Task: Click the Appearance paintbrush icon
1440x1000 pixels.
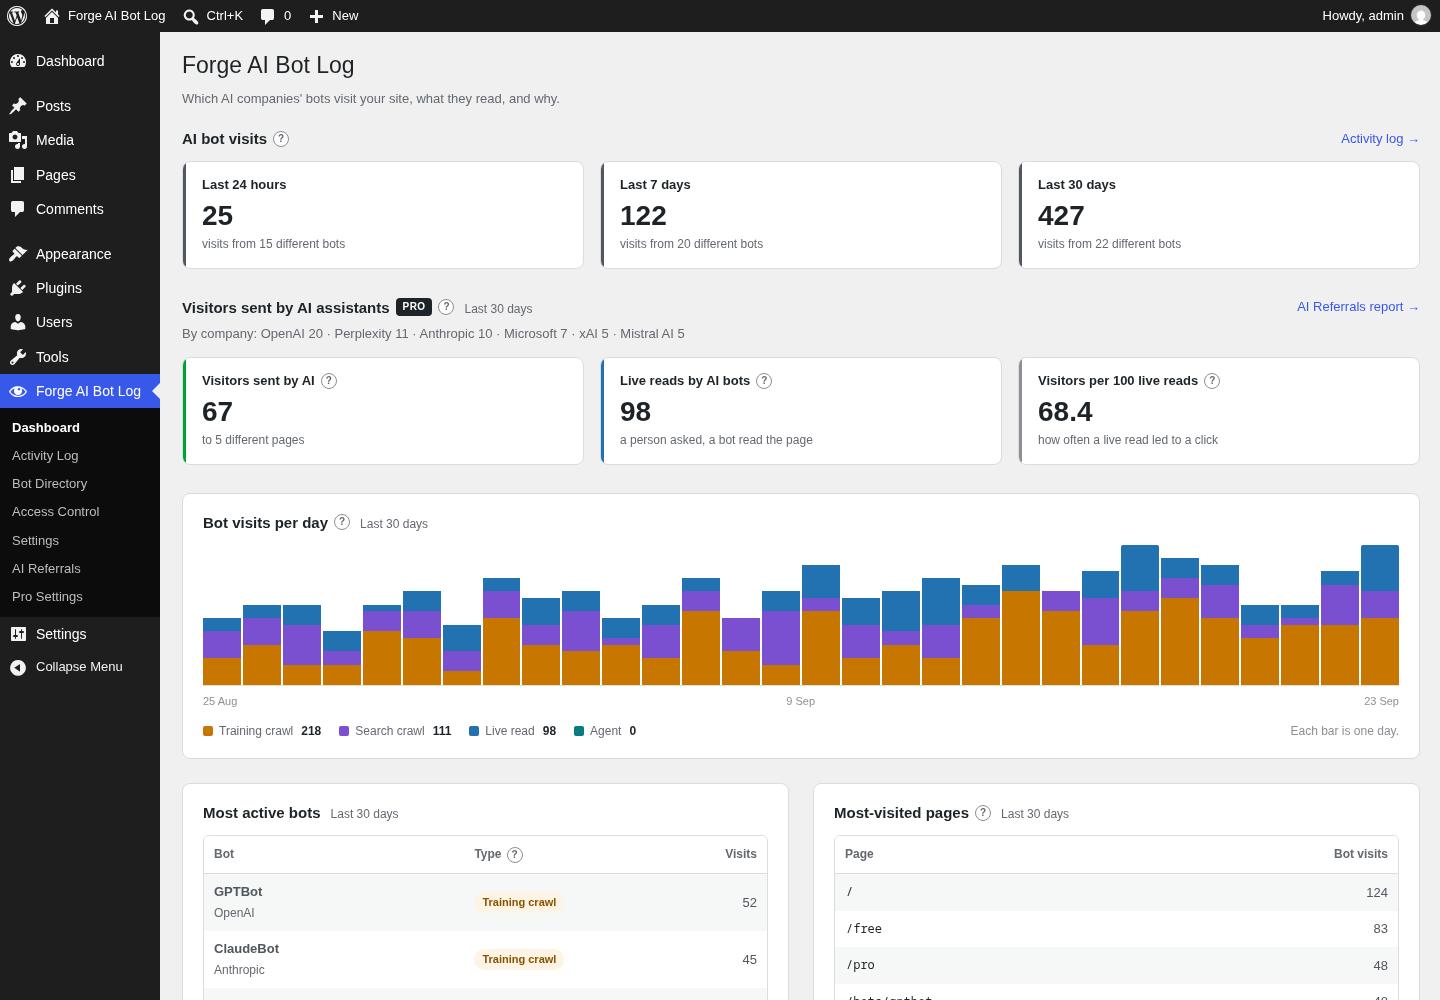Action: [x=18, y=254]
